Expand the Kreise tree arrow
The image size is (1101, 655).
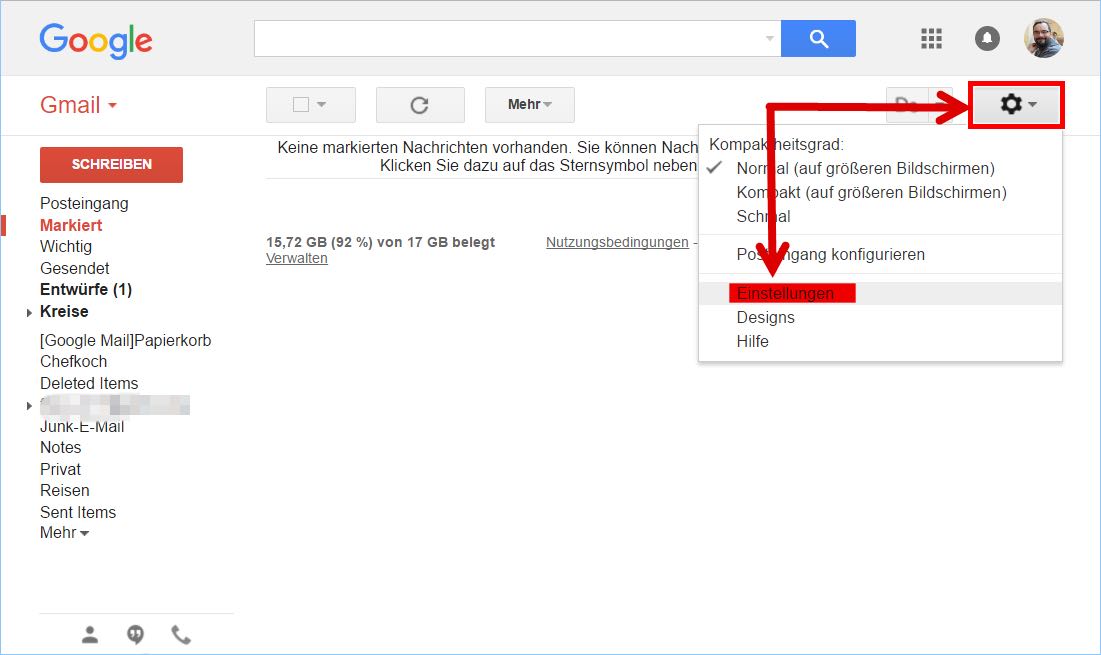point(29,312)
